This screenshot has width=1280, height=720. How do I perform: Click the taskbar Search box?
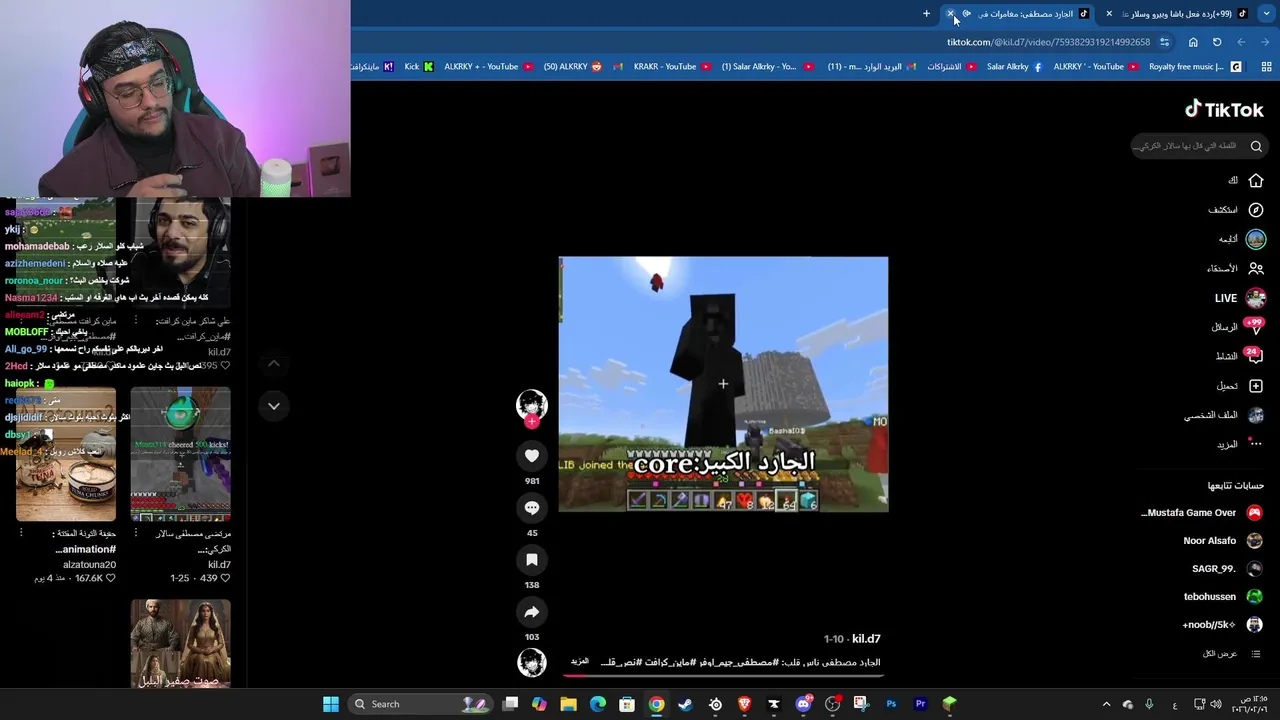pos(421,704)
